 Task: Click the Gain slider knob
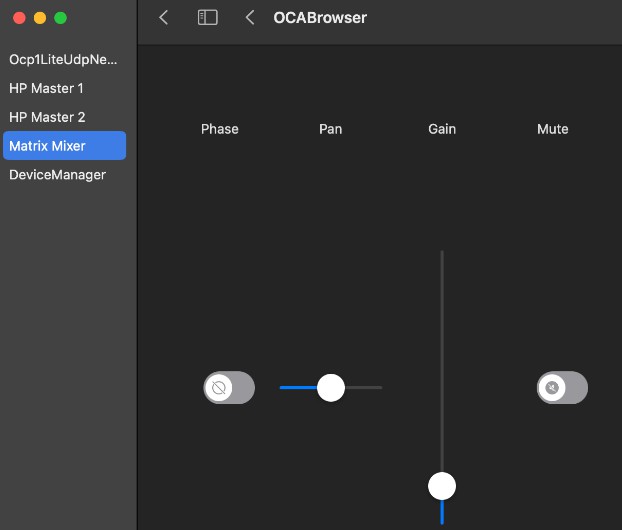click(442, 486)
